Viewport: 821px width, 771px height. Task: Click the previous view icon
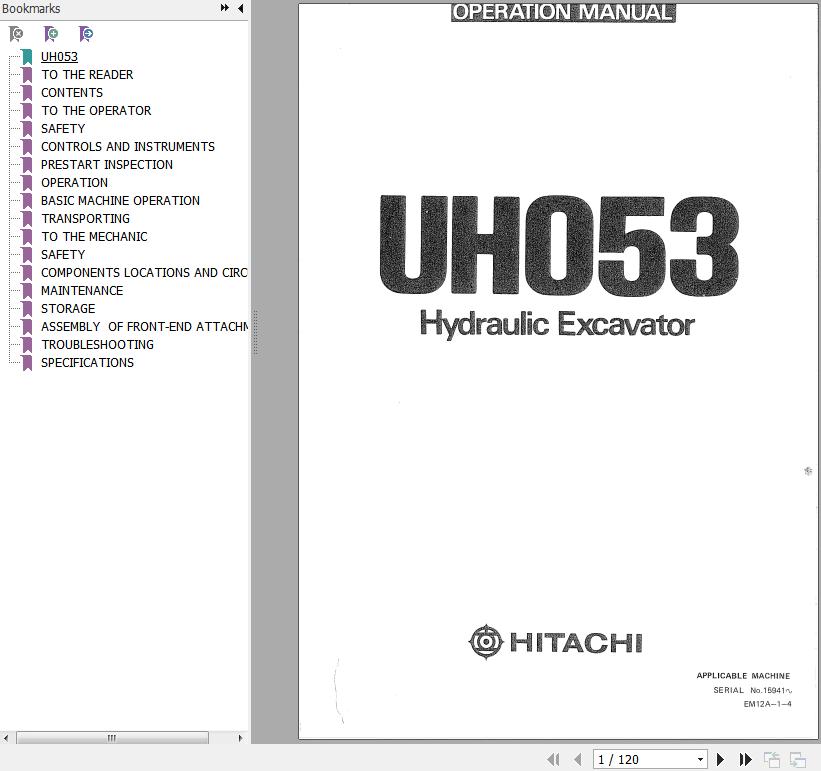tap(772, 759)
